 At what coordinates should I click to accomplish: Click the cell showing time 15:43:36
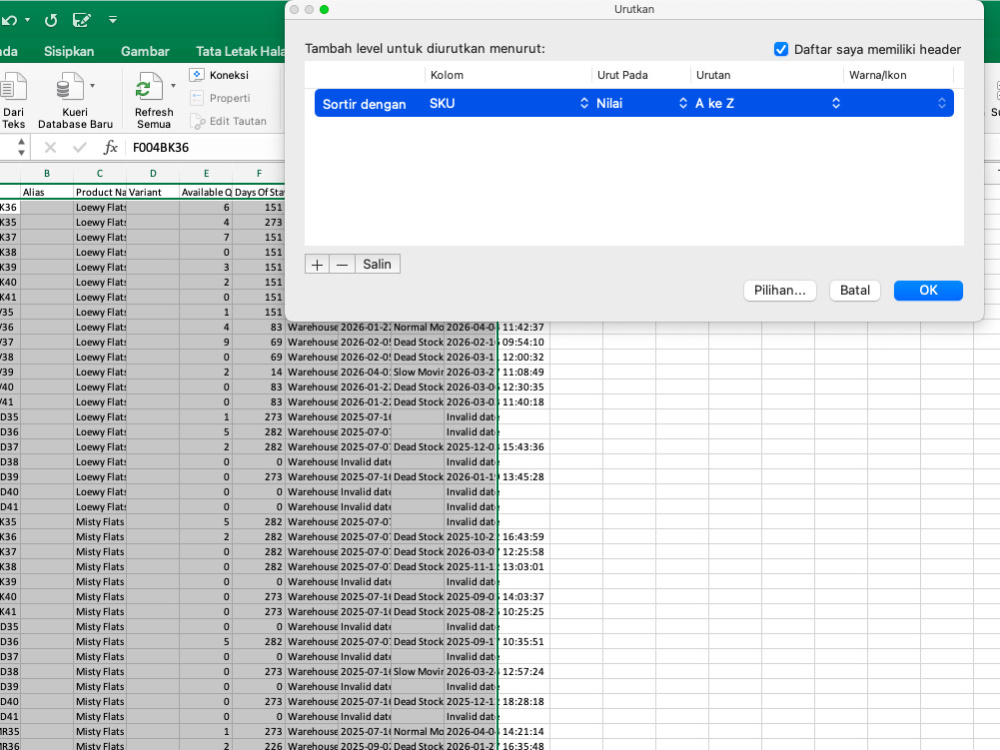[523, 447]
